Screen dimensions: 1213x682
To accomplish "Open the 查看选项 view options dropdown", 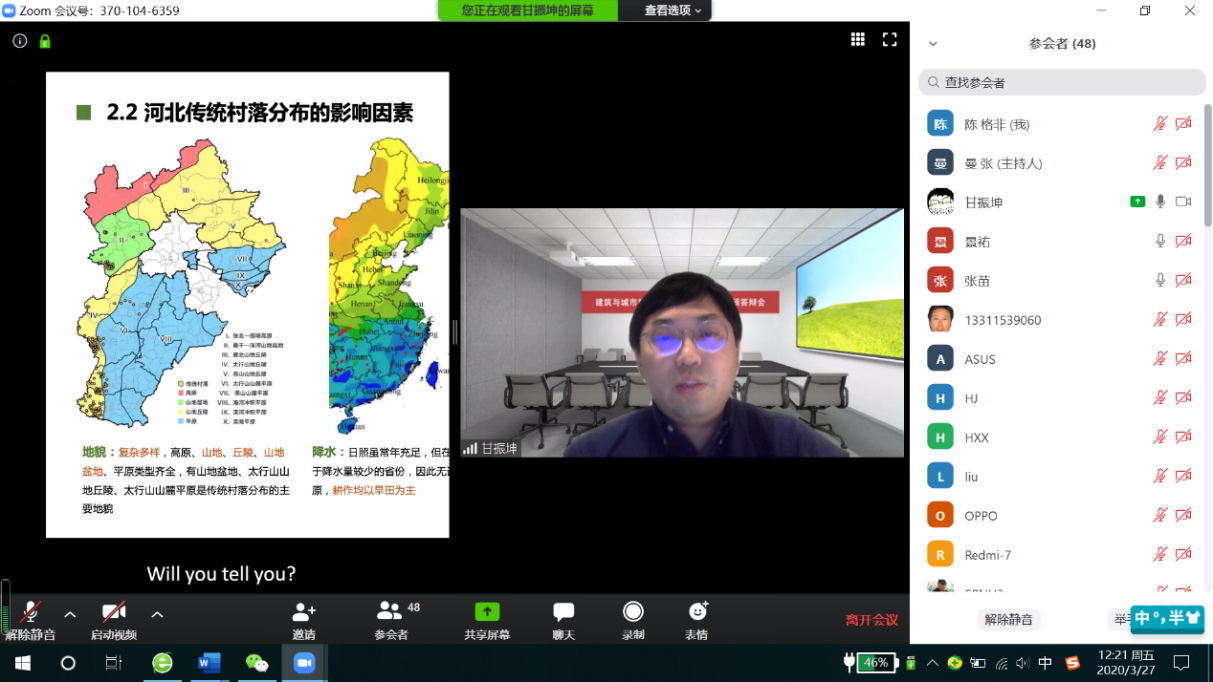I will (673, 10).
